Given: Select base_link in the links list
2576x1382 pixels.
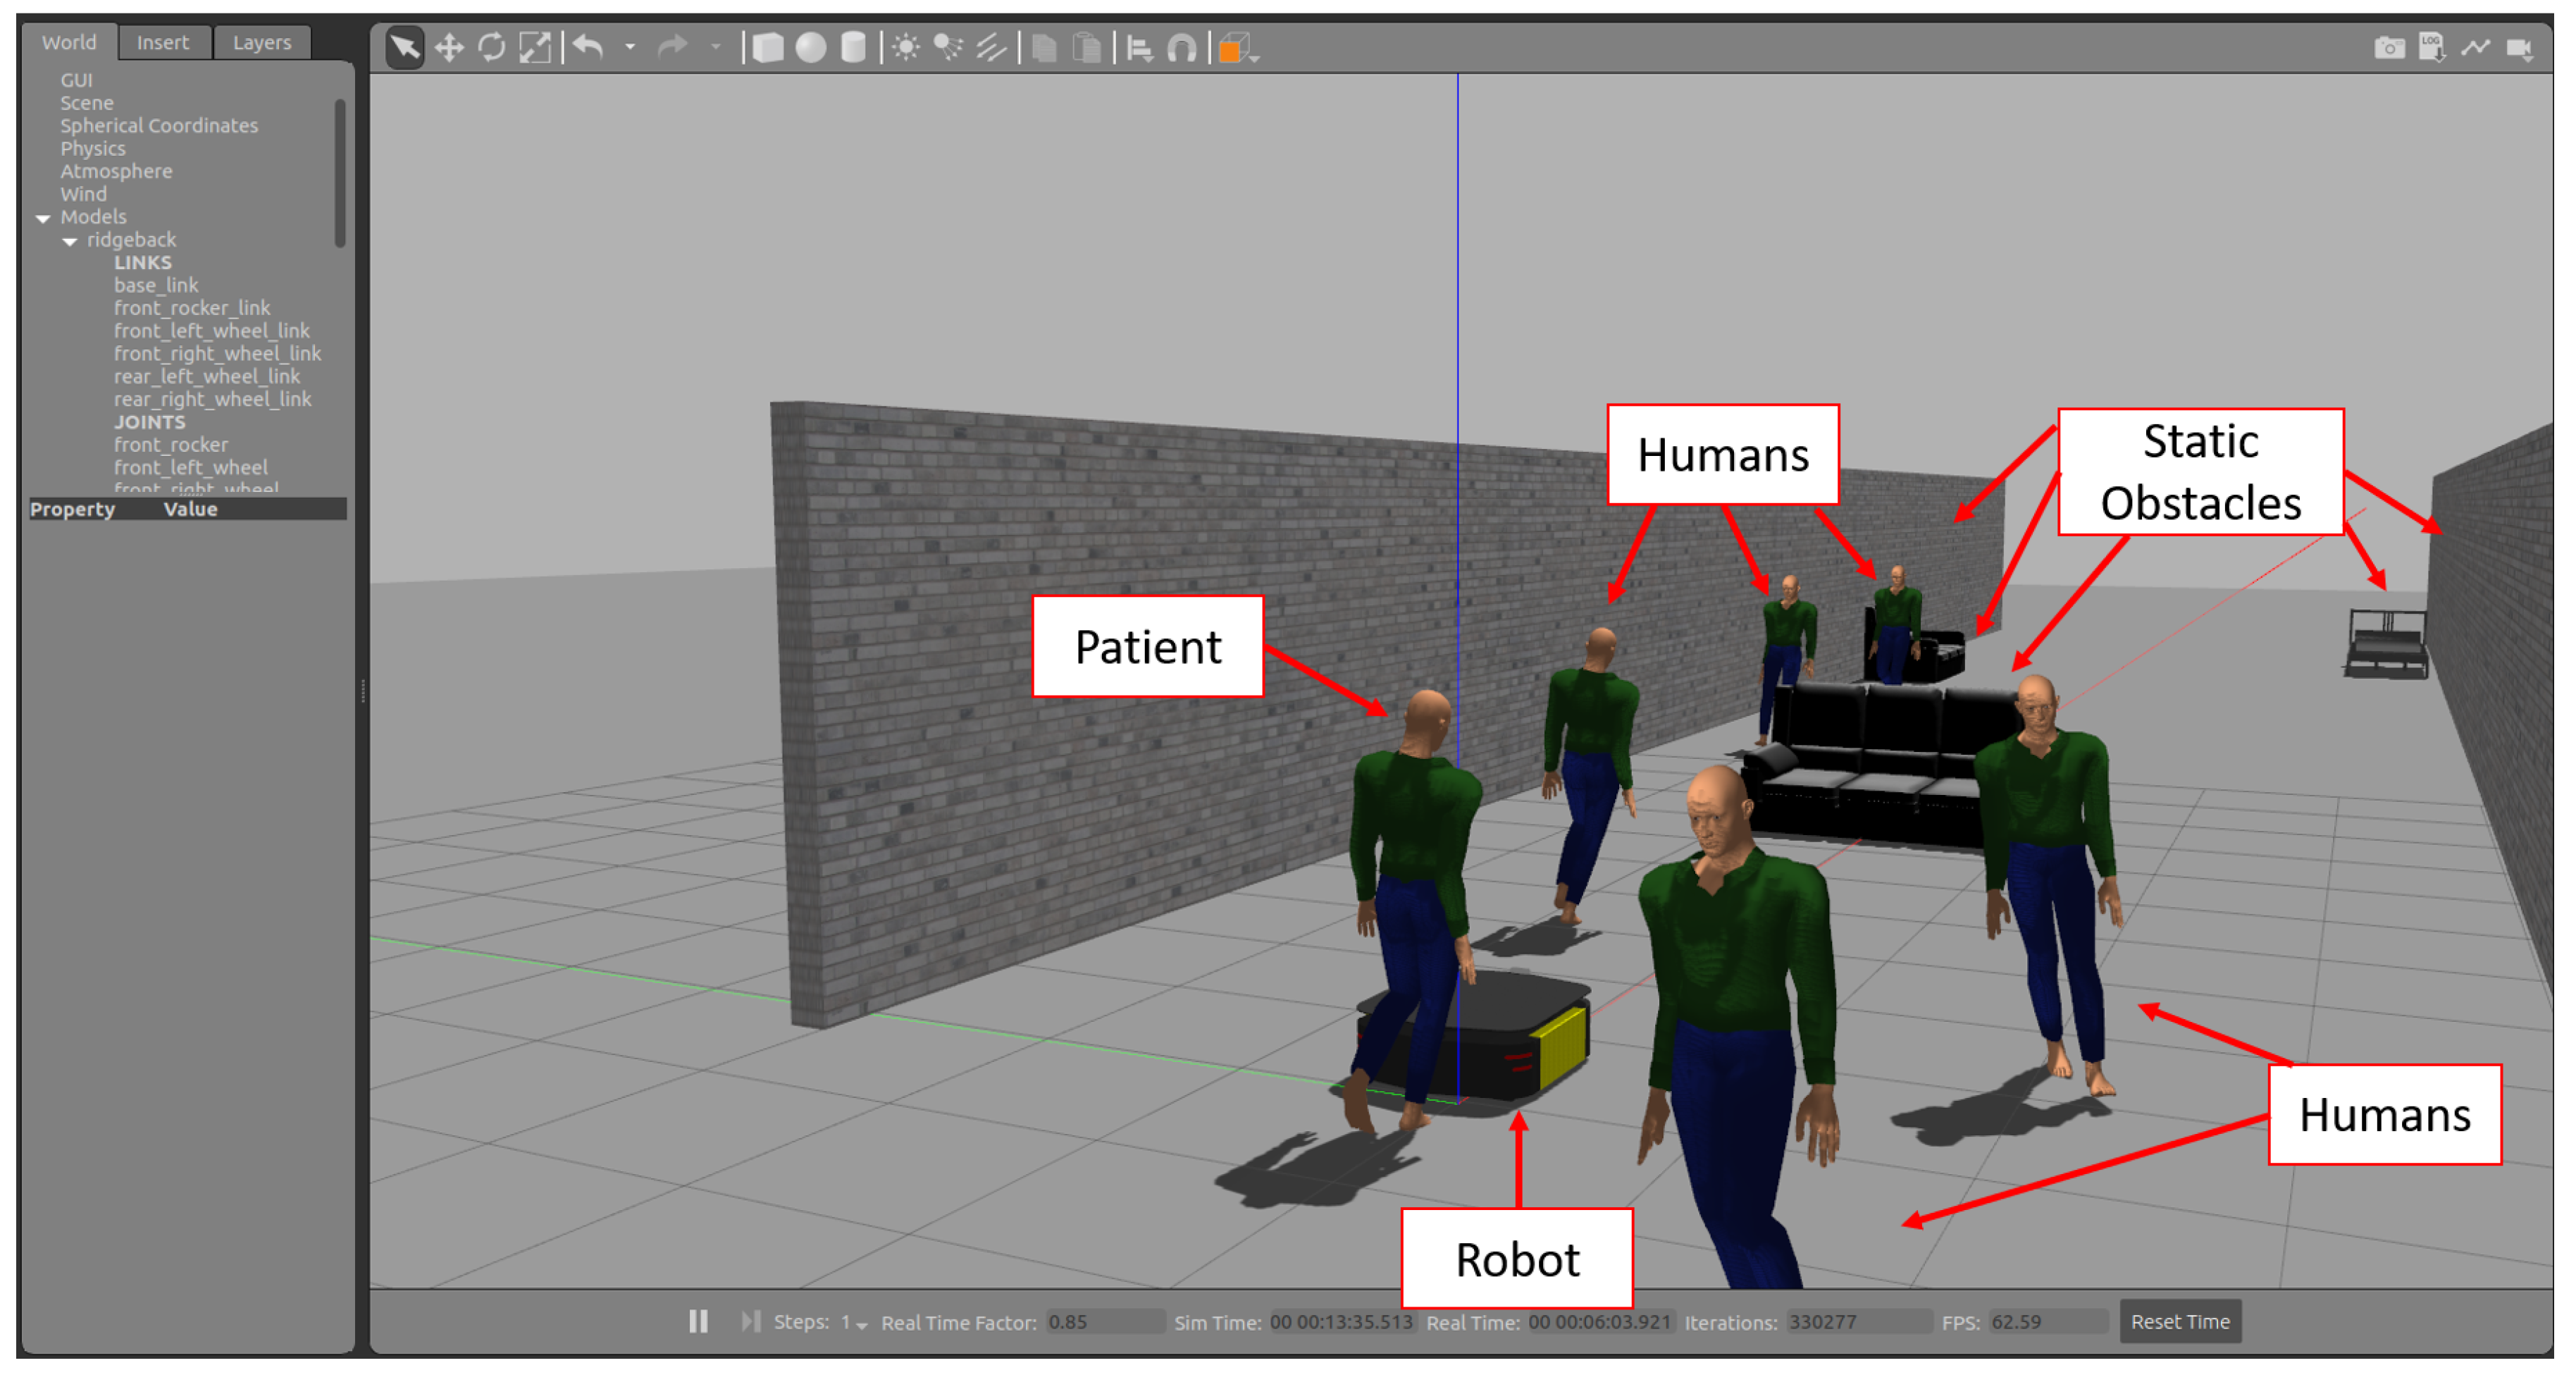Looking at the screenshot, I should pyautogui.click(x=156, y=285).
